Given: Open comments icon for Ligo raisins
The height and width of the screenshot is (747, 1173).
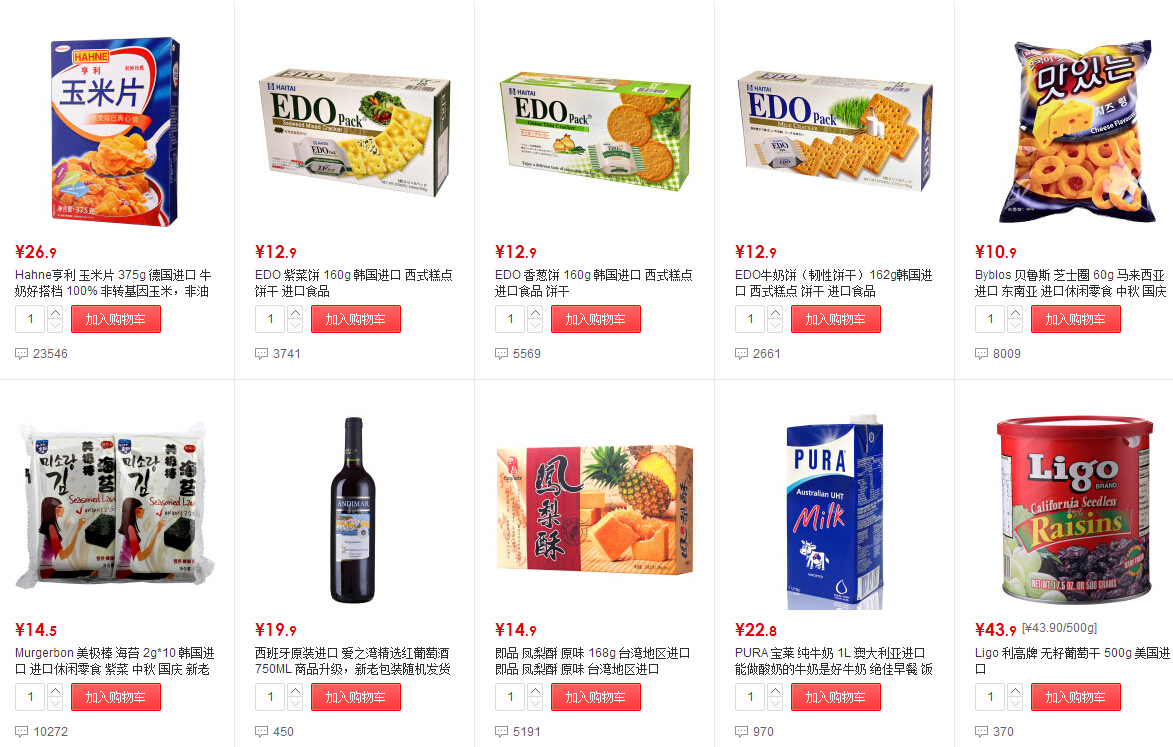Looking at the screenshot, I should pyautogui.click(x=981, y=731).
